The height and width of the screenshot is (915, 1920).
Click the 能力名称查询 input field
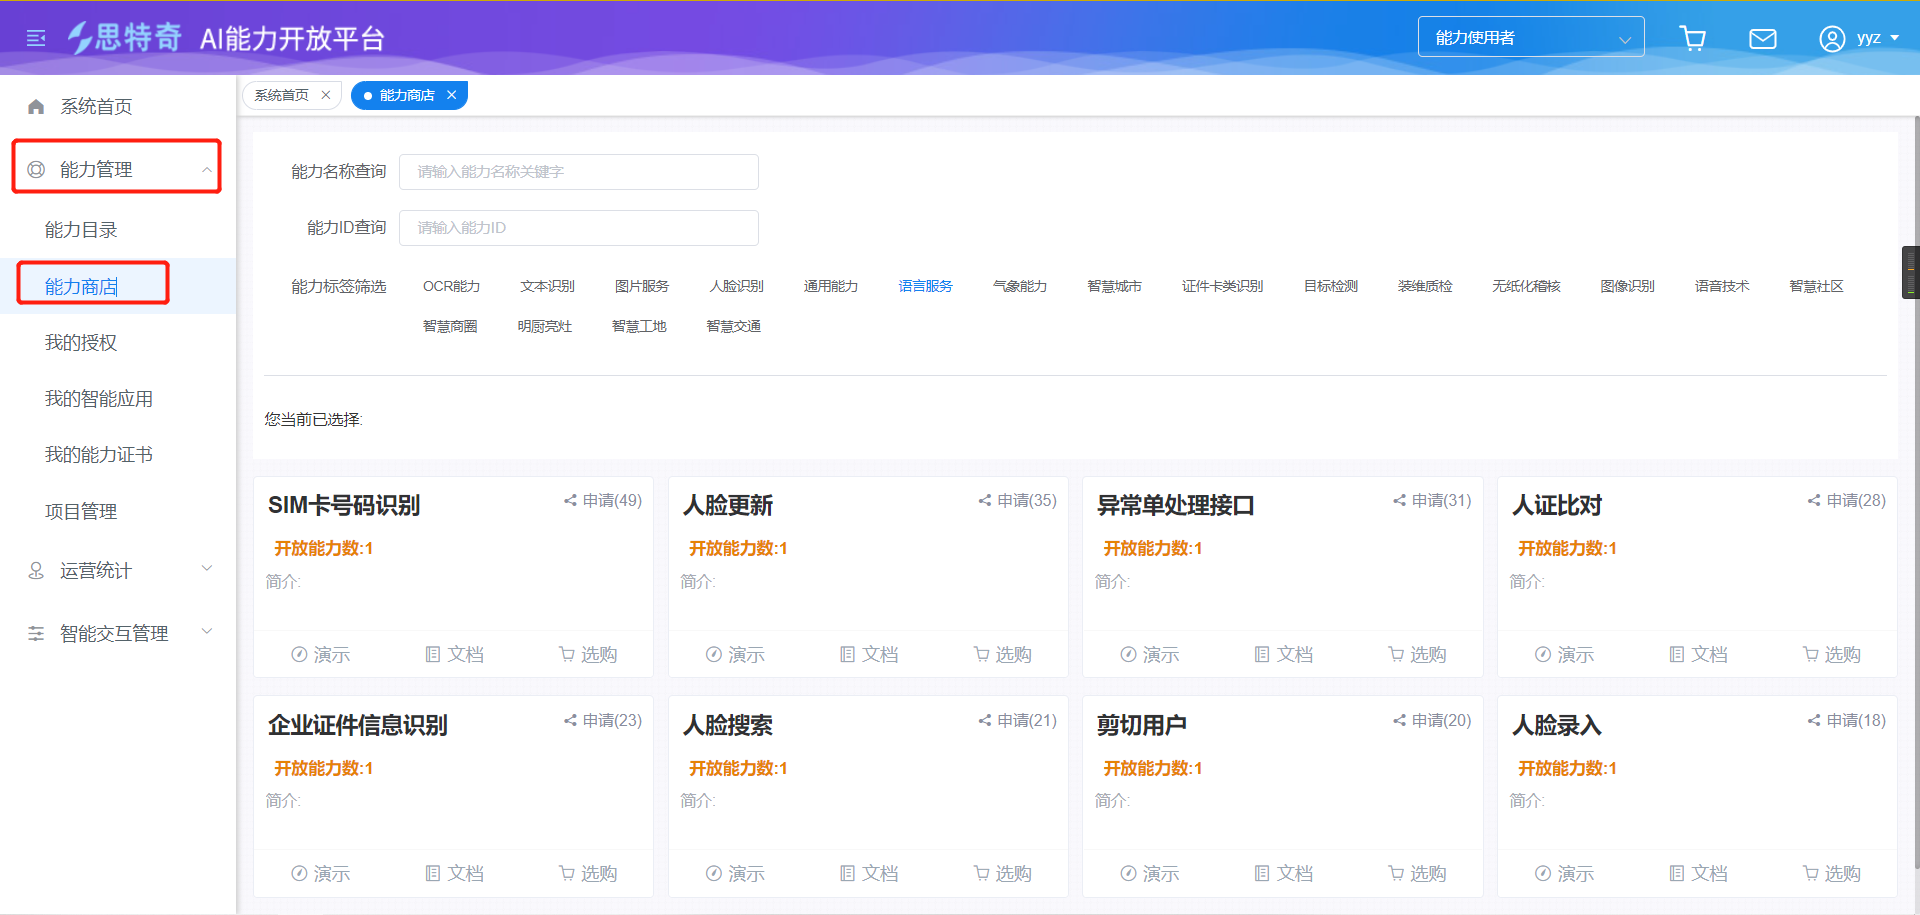(x=579, y=172)
